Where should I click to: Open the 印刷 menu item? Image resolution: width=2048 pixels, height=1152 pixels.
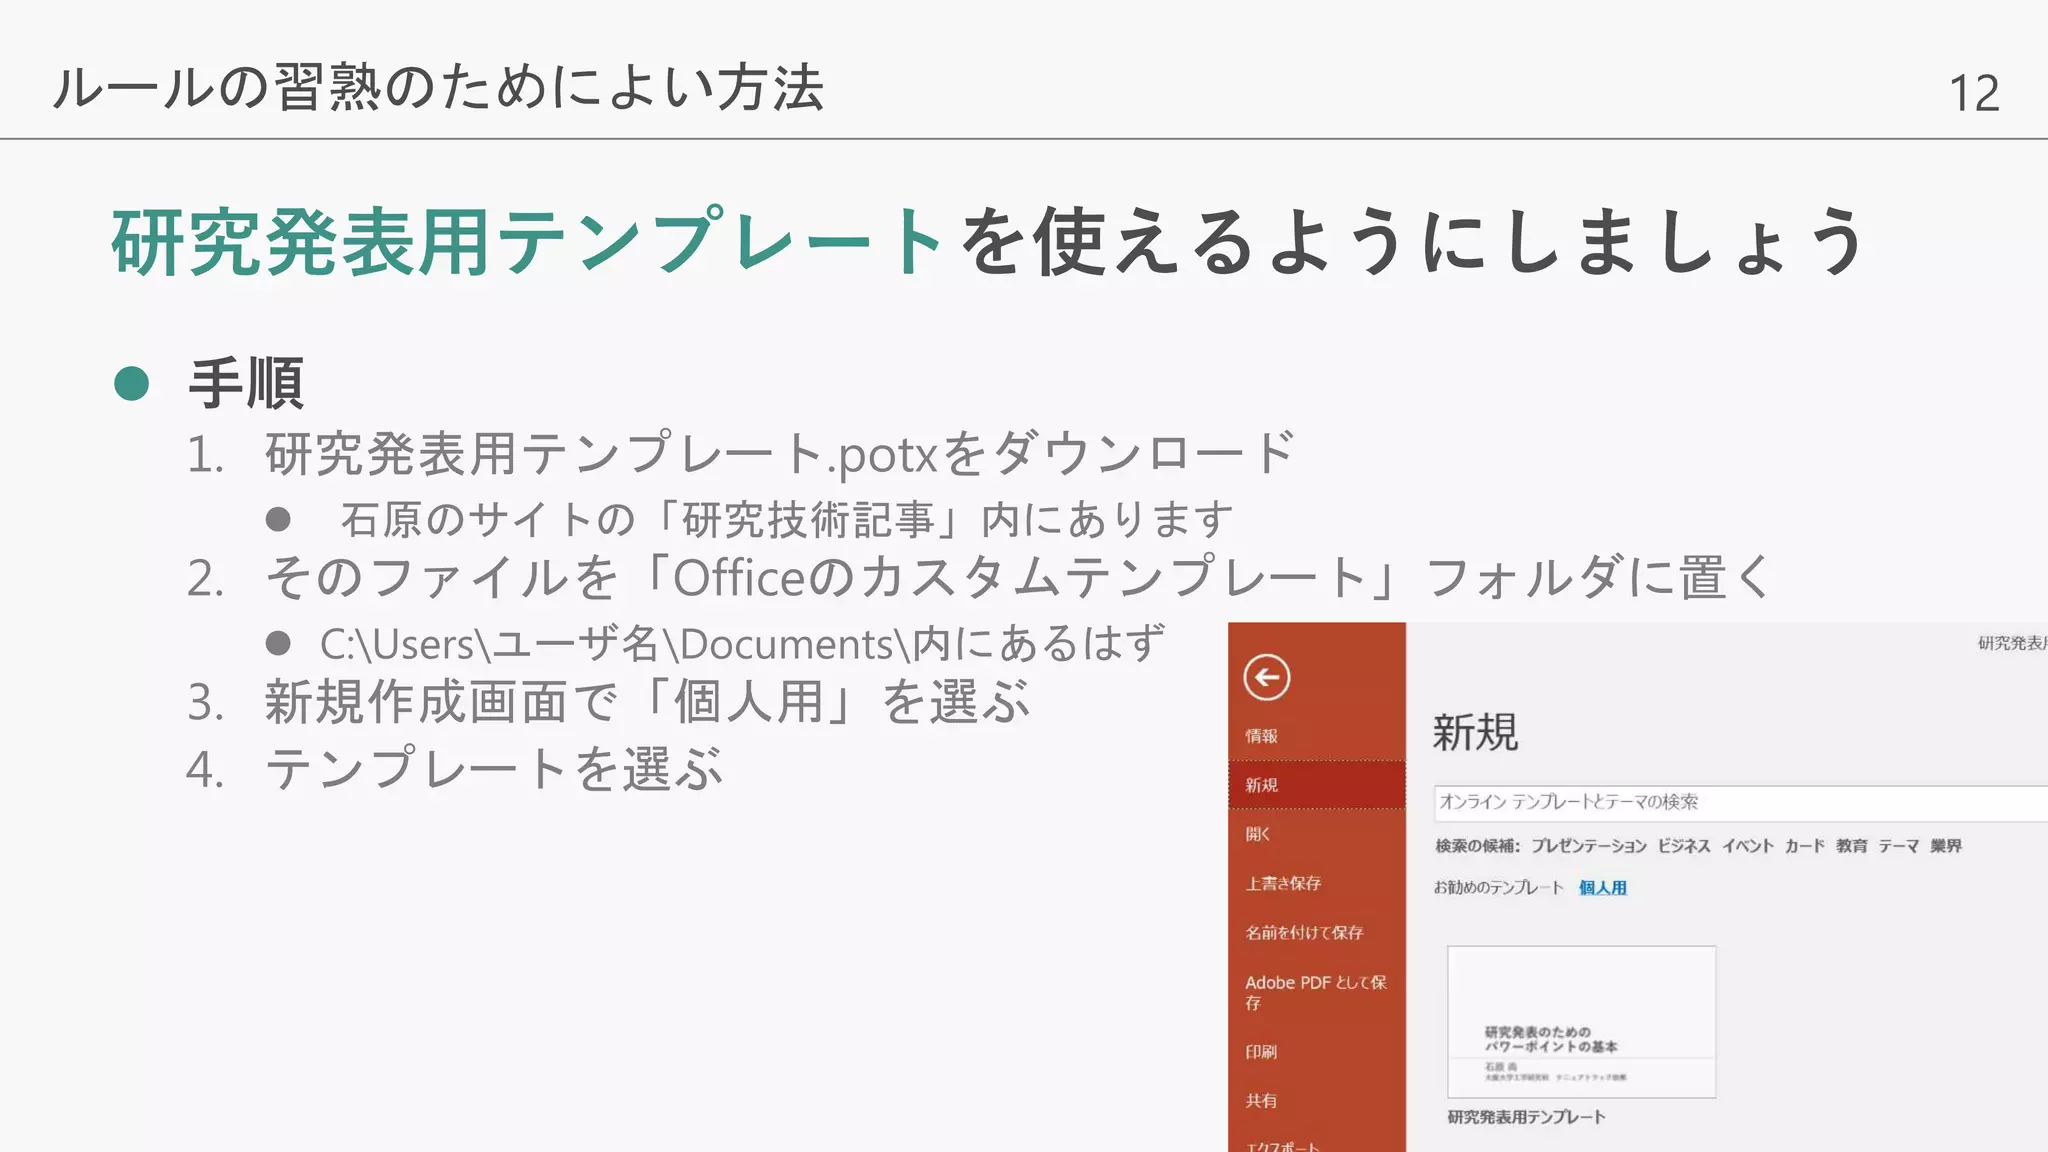[x=1261, y=1052]
